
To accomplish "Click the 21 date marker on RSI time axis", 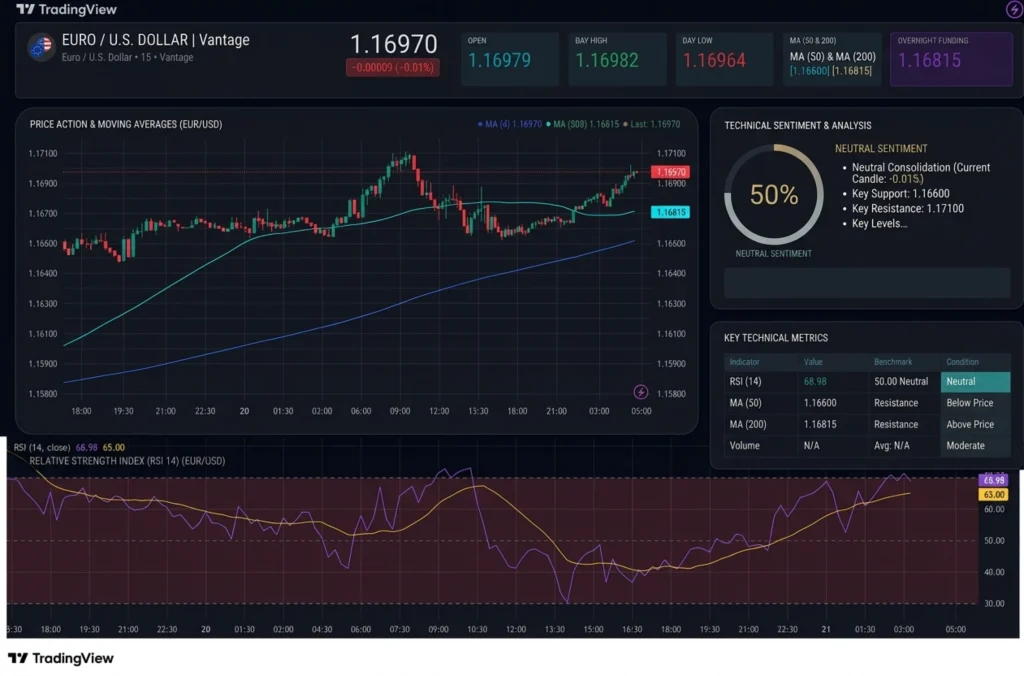I will (826, 629).
